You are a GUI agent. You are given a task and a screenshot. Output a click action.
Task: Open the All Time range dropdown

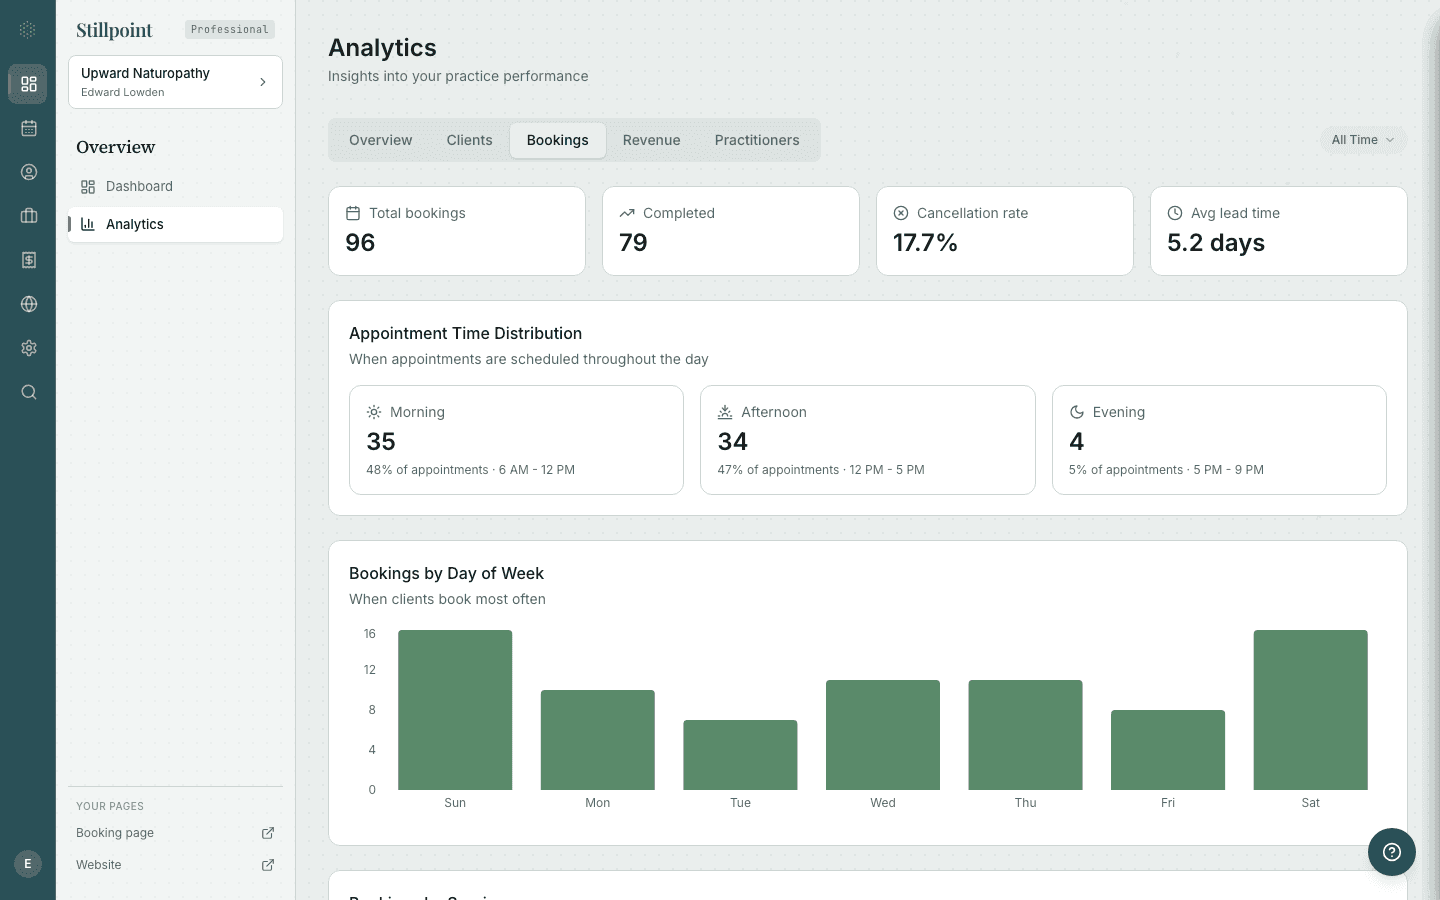1363,140
